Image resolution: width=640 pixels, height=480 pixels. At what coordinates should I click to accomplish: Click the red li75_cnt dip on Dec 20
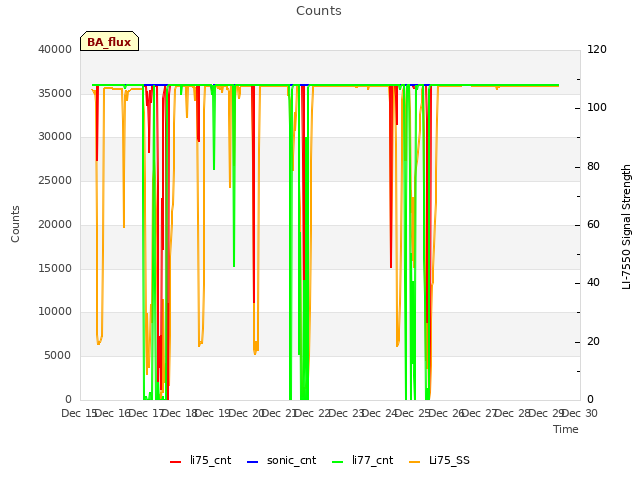(253, 301)
